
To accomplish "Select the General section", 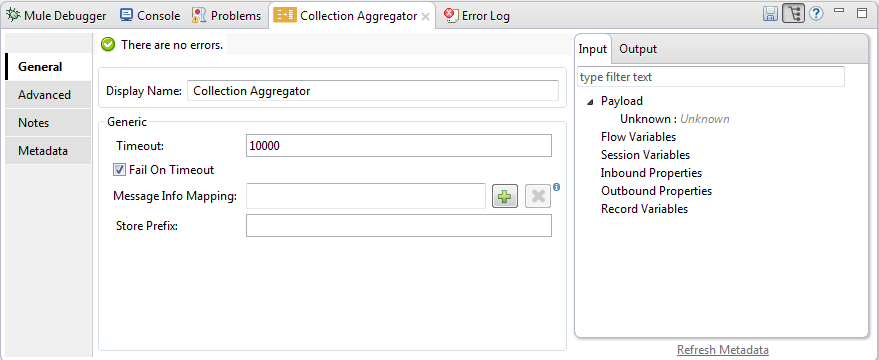I will (48, 67).
